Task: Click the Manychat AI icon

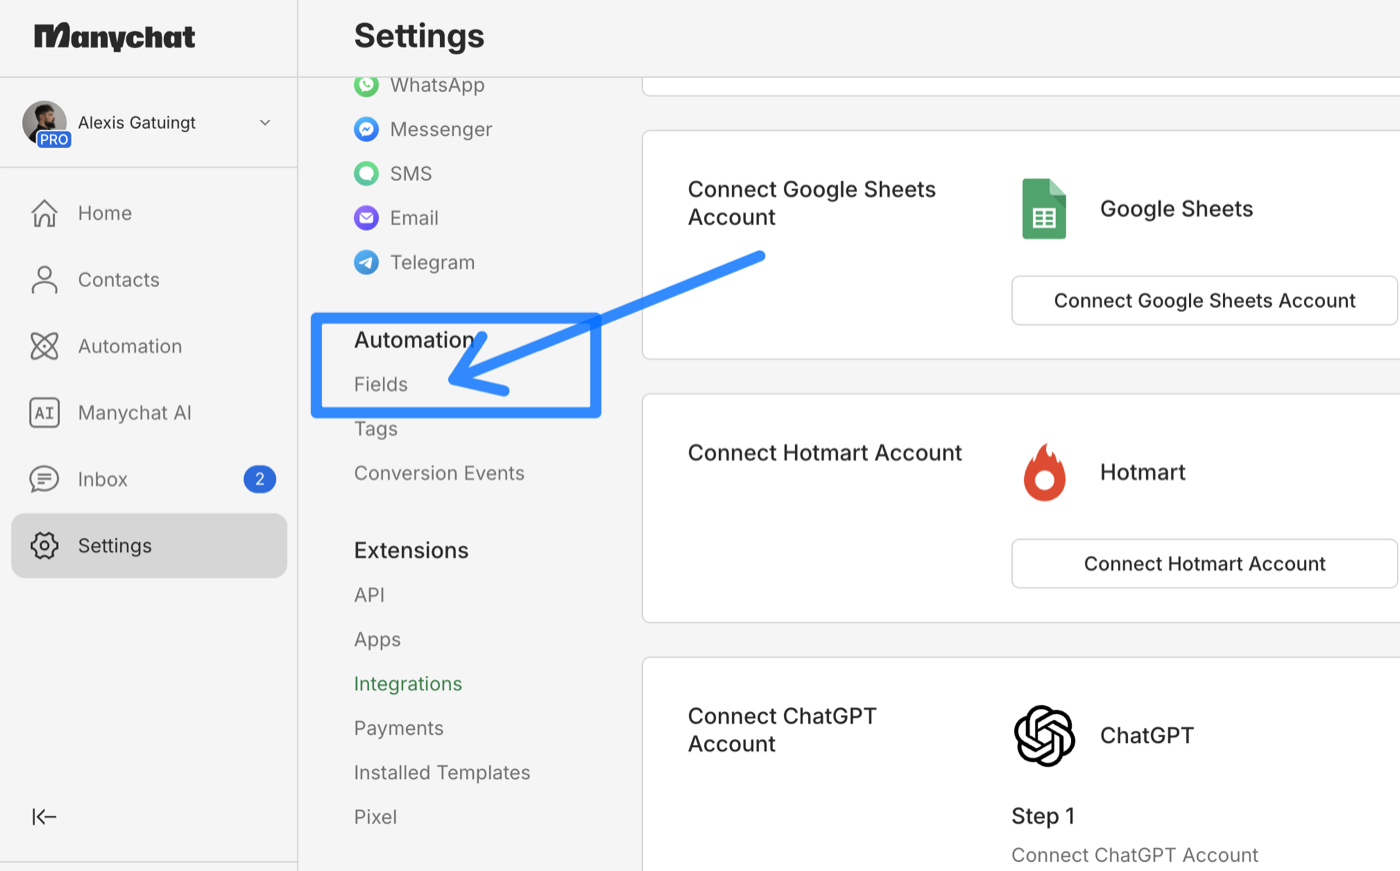Action: point(44,413)
